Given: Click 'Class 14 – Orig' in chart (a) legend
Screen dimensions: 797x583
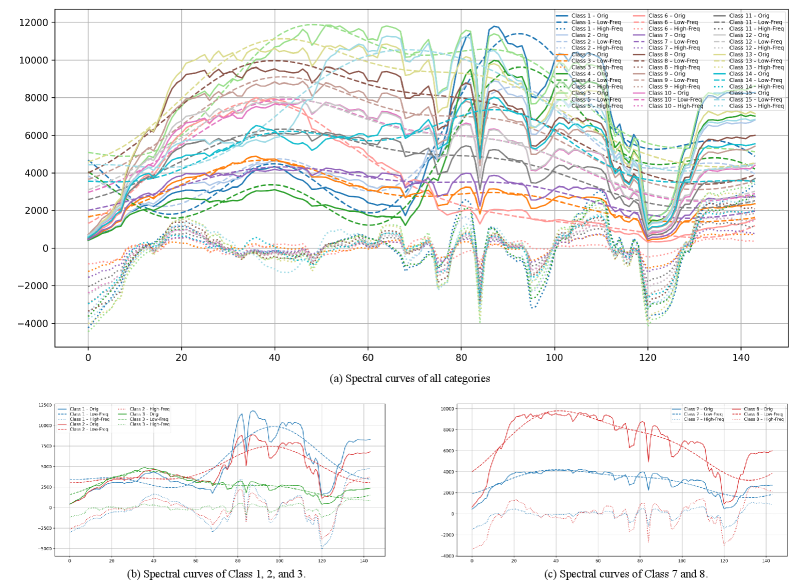Looking at the screenshot, I should click(749, 74).
